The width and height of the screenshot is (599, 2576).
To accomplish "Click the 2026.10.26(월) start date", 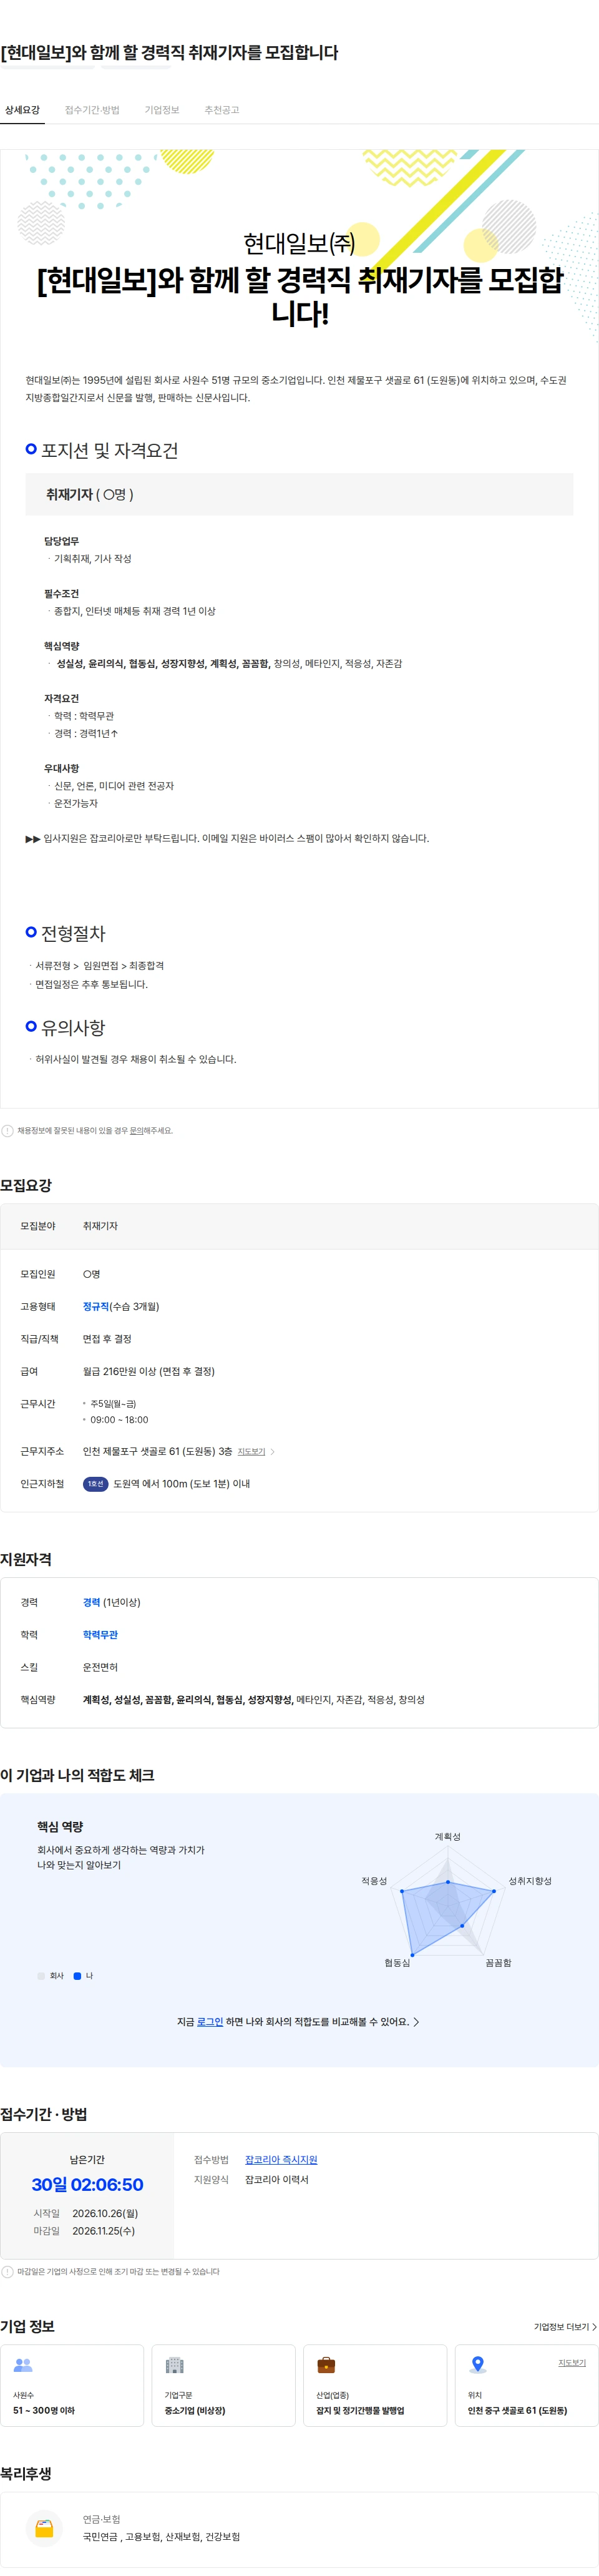I will (x=105, y=2213).
